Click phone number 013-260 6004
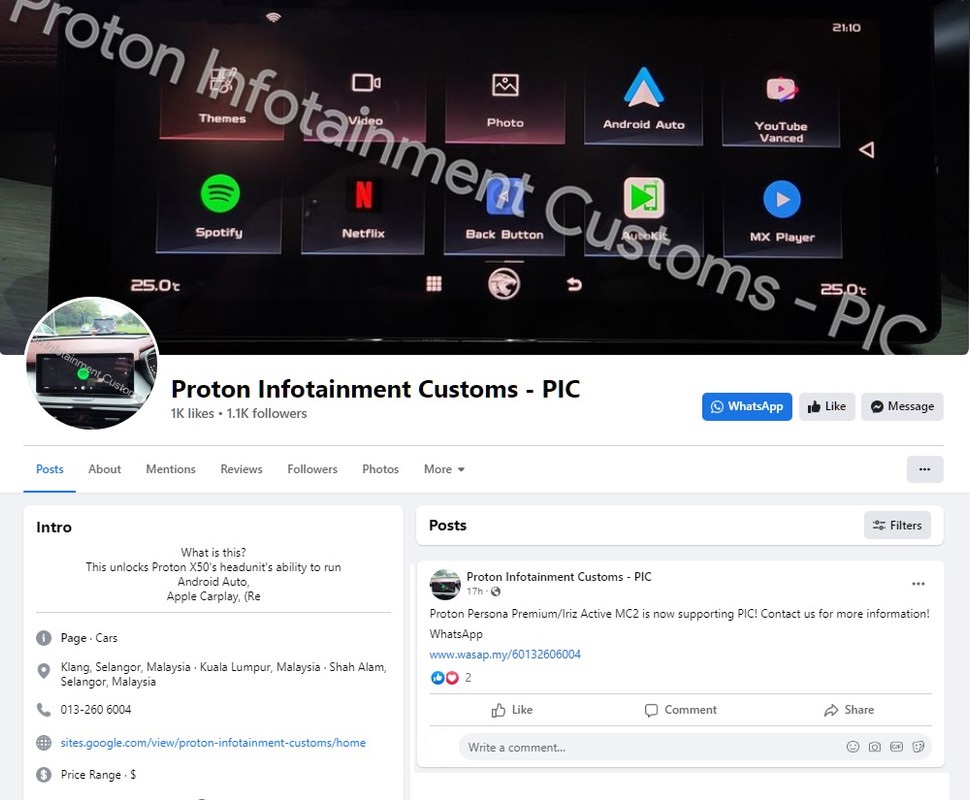Screen dimensions: 970x800 96,710
